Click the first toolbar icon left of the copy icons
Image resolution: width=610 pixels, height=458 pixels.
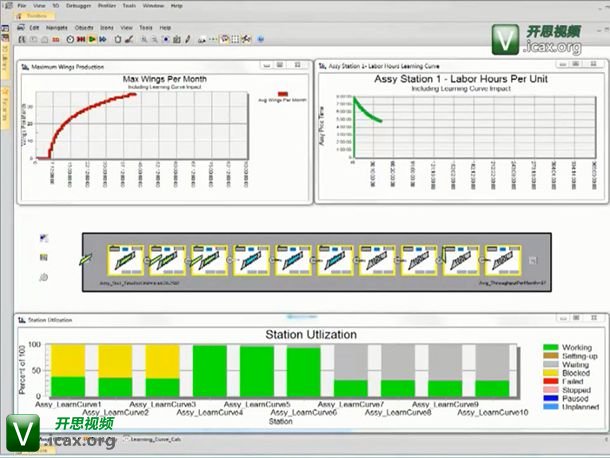tap(22, 40)
